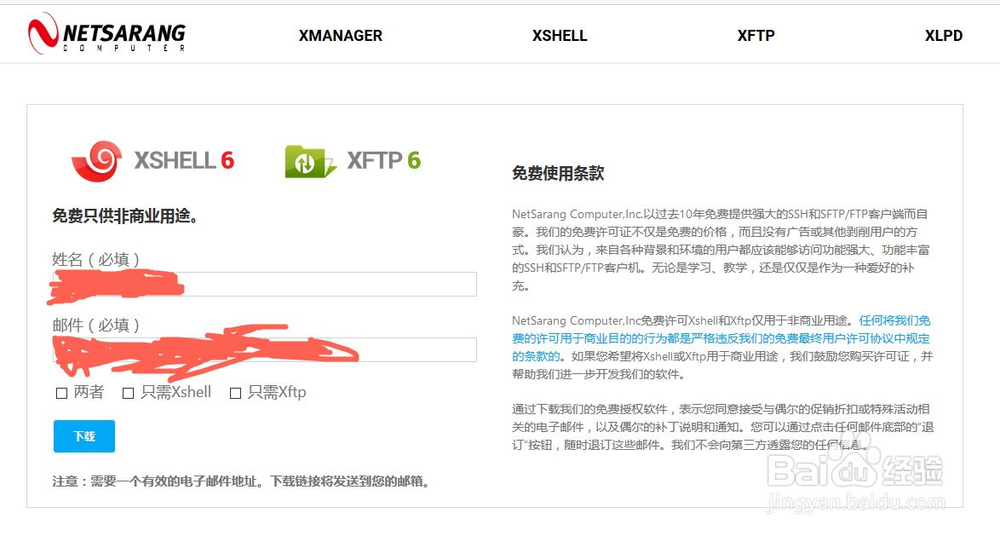Open the blue license agreement link text

(x=721, y=338)
